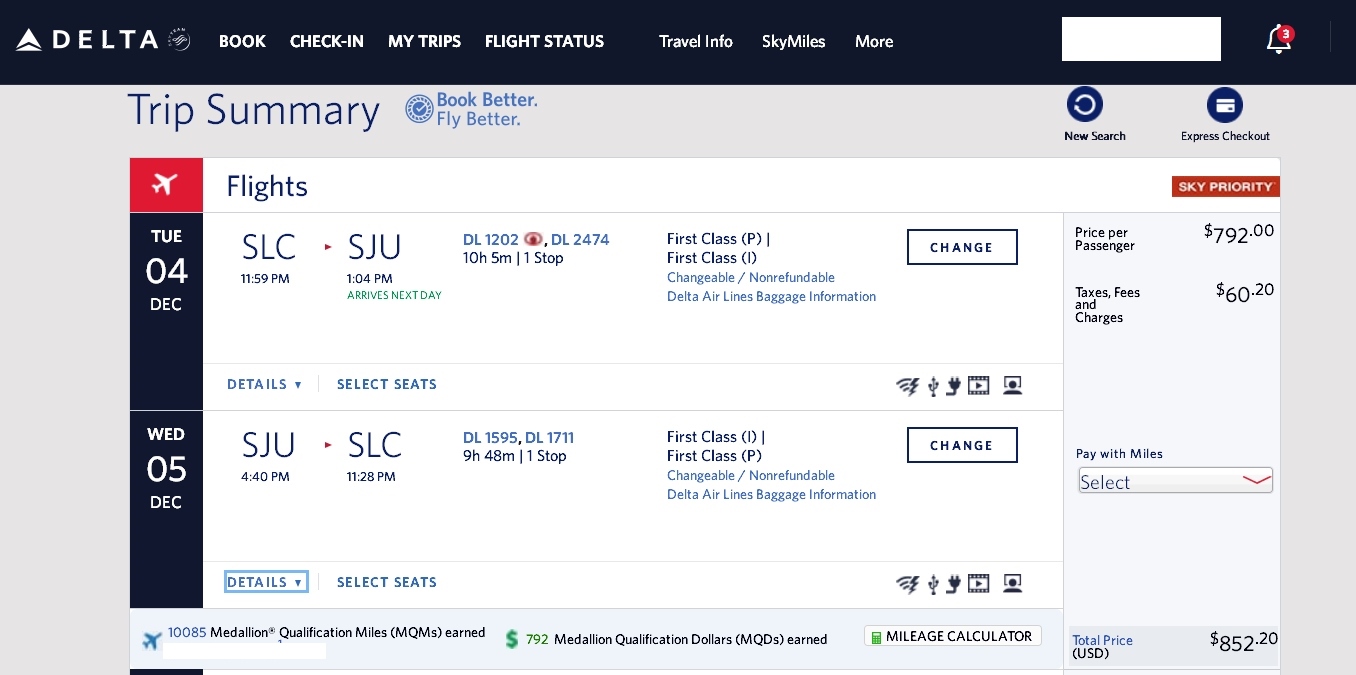Viewport: 1356px width, 675px height.
Task: Click the blue airplane MQMs icon
Action: point(152,640)
